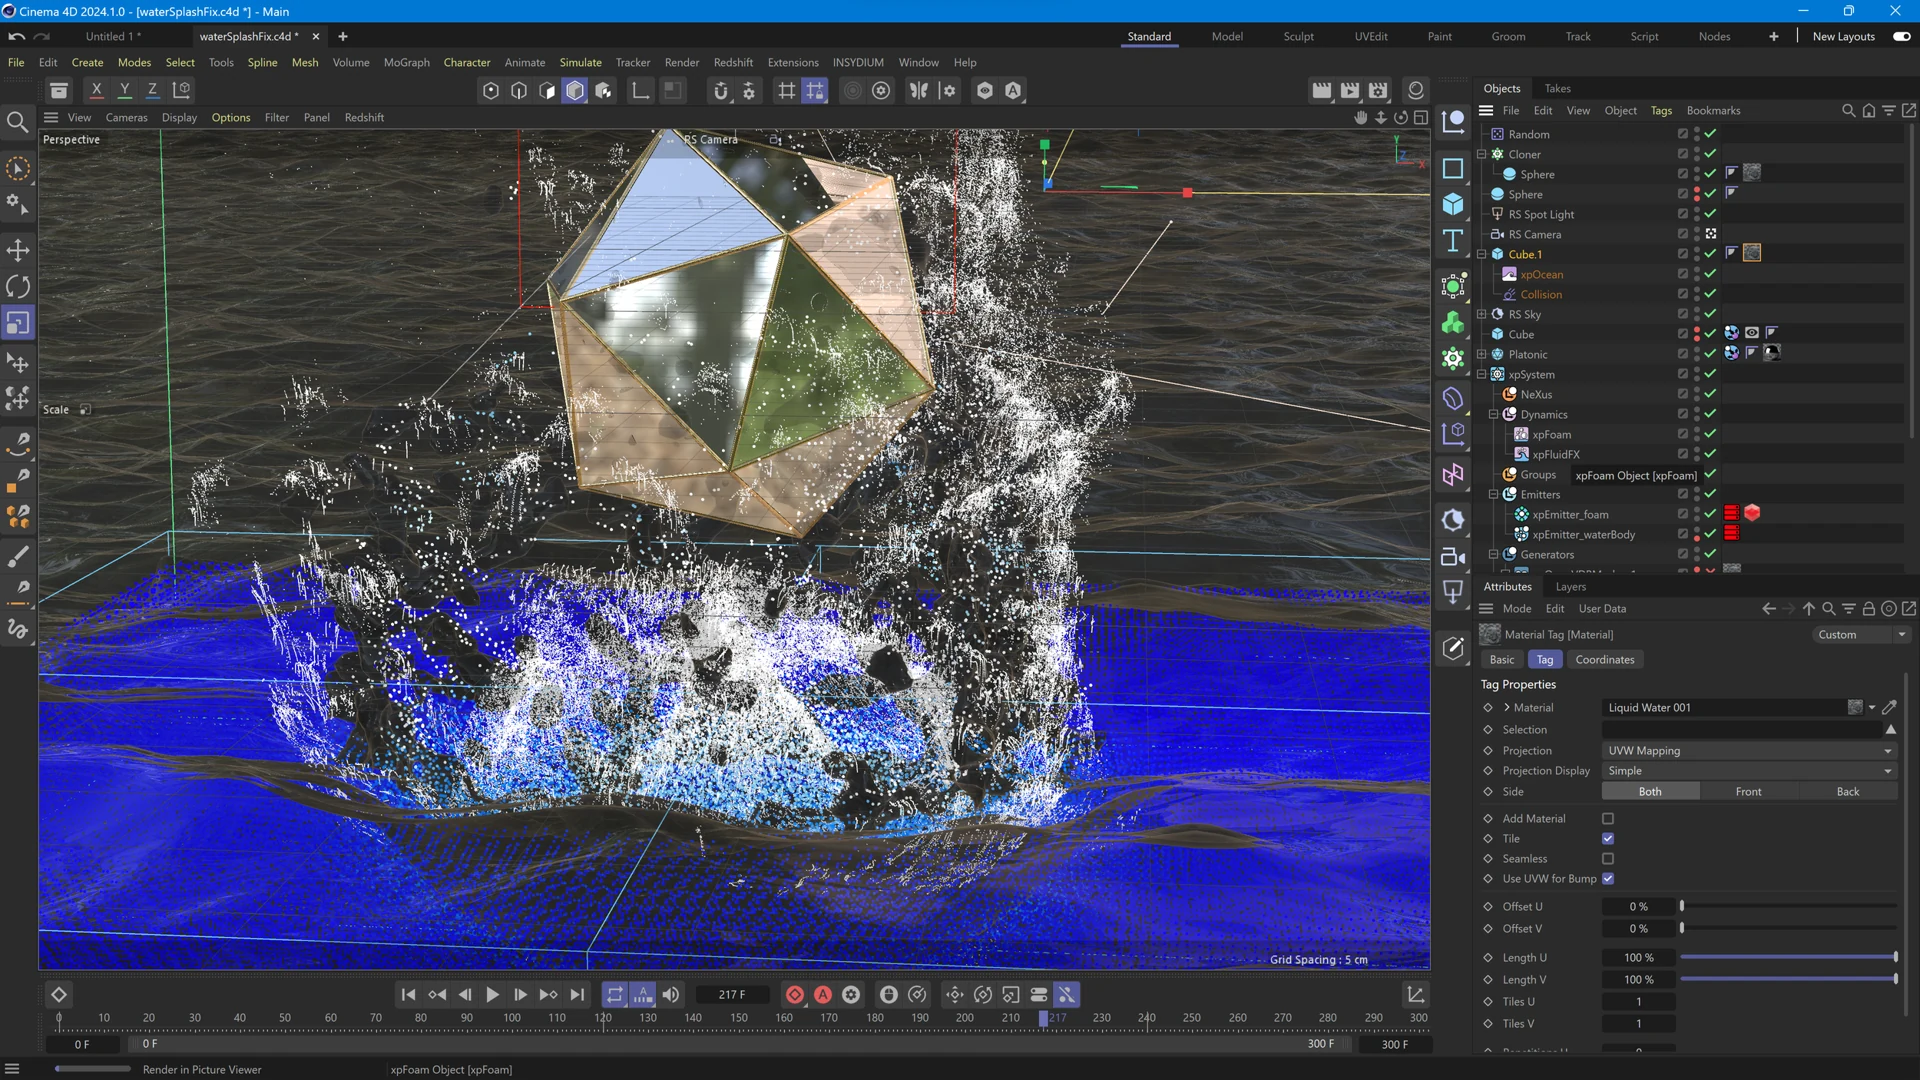Select the Scale tool in left toolbar
Image resolution: width=1920 pixels, height=1080 pixels.
point(18,323)
